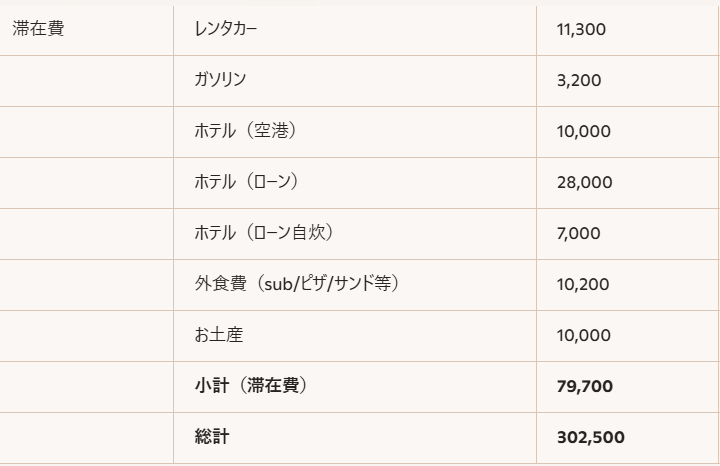Click the 79,700 subtotal amount
The height and width of the screenshot is (466, 720).
(584, 386)
